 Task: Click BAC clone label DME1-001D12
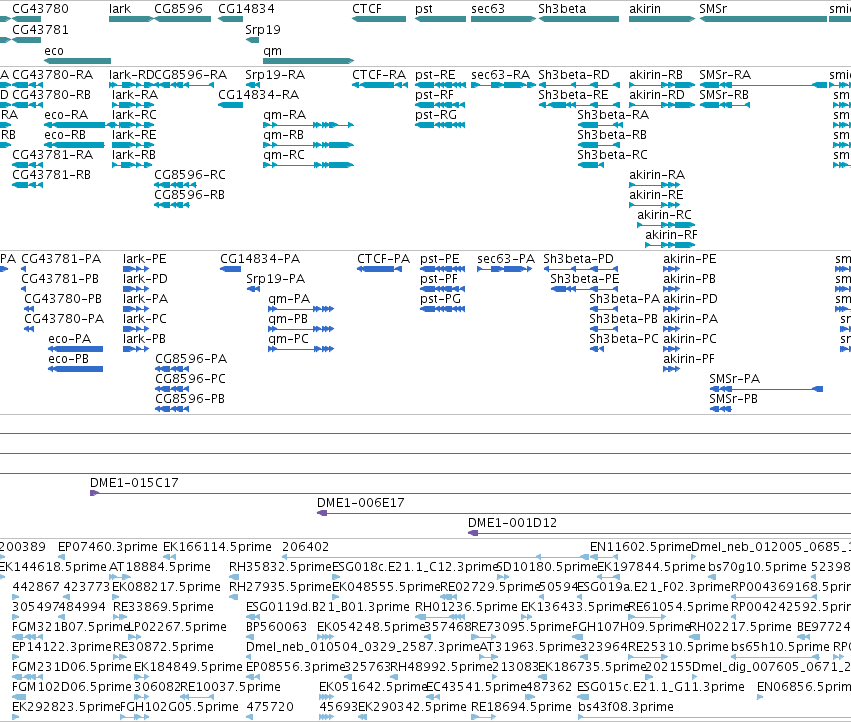coord(512,523)
